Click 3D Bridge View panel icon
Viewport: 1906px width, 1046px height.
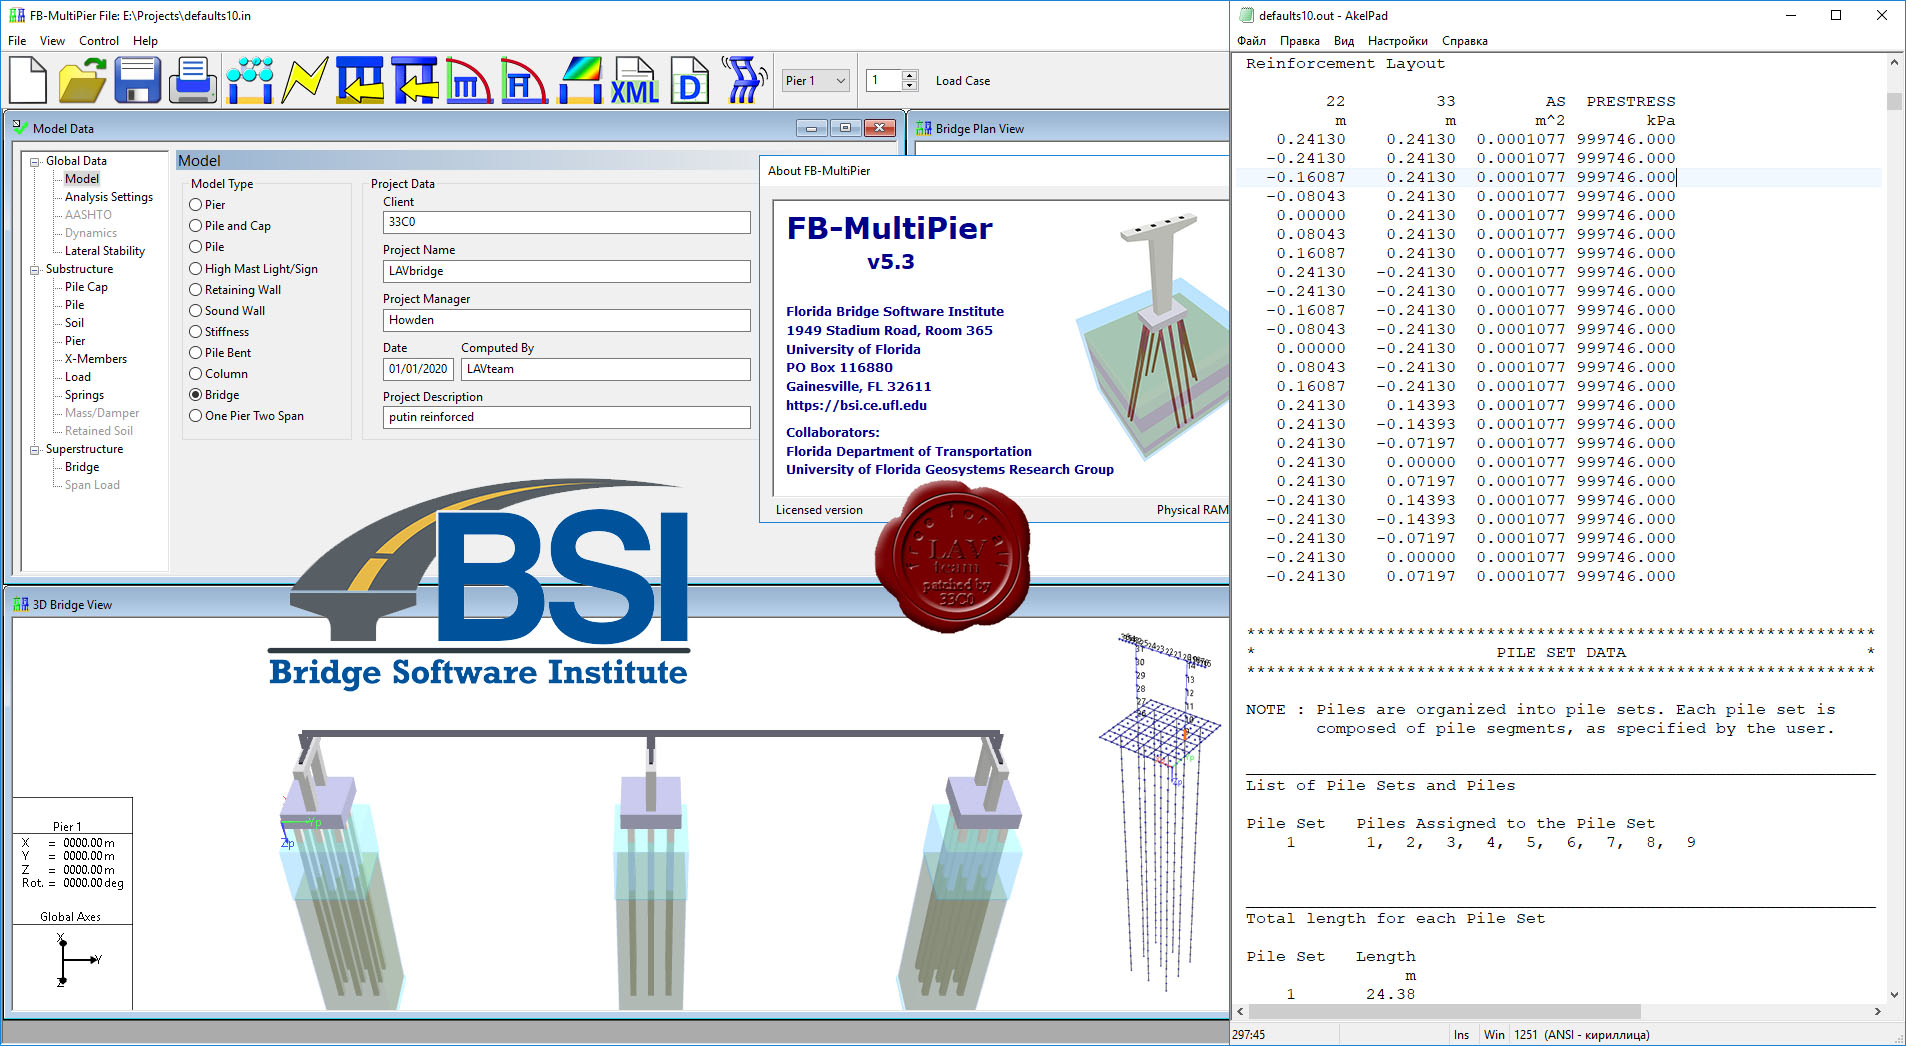(20, 604)
